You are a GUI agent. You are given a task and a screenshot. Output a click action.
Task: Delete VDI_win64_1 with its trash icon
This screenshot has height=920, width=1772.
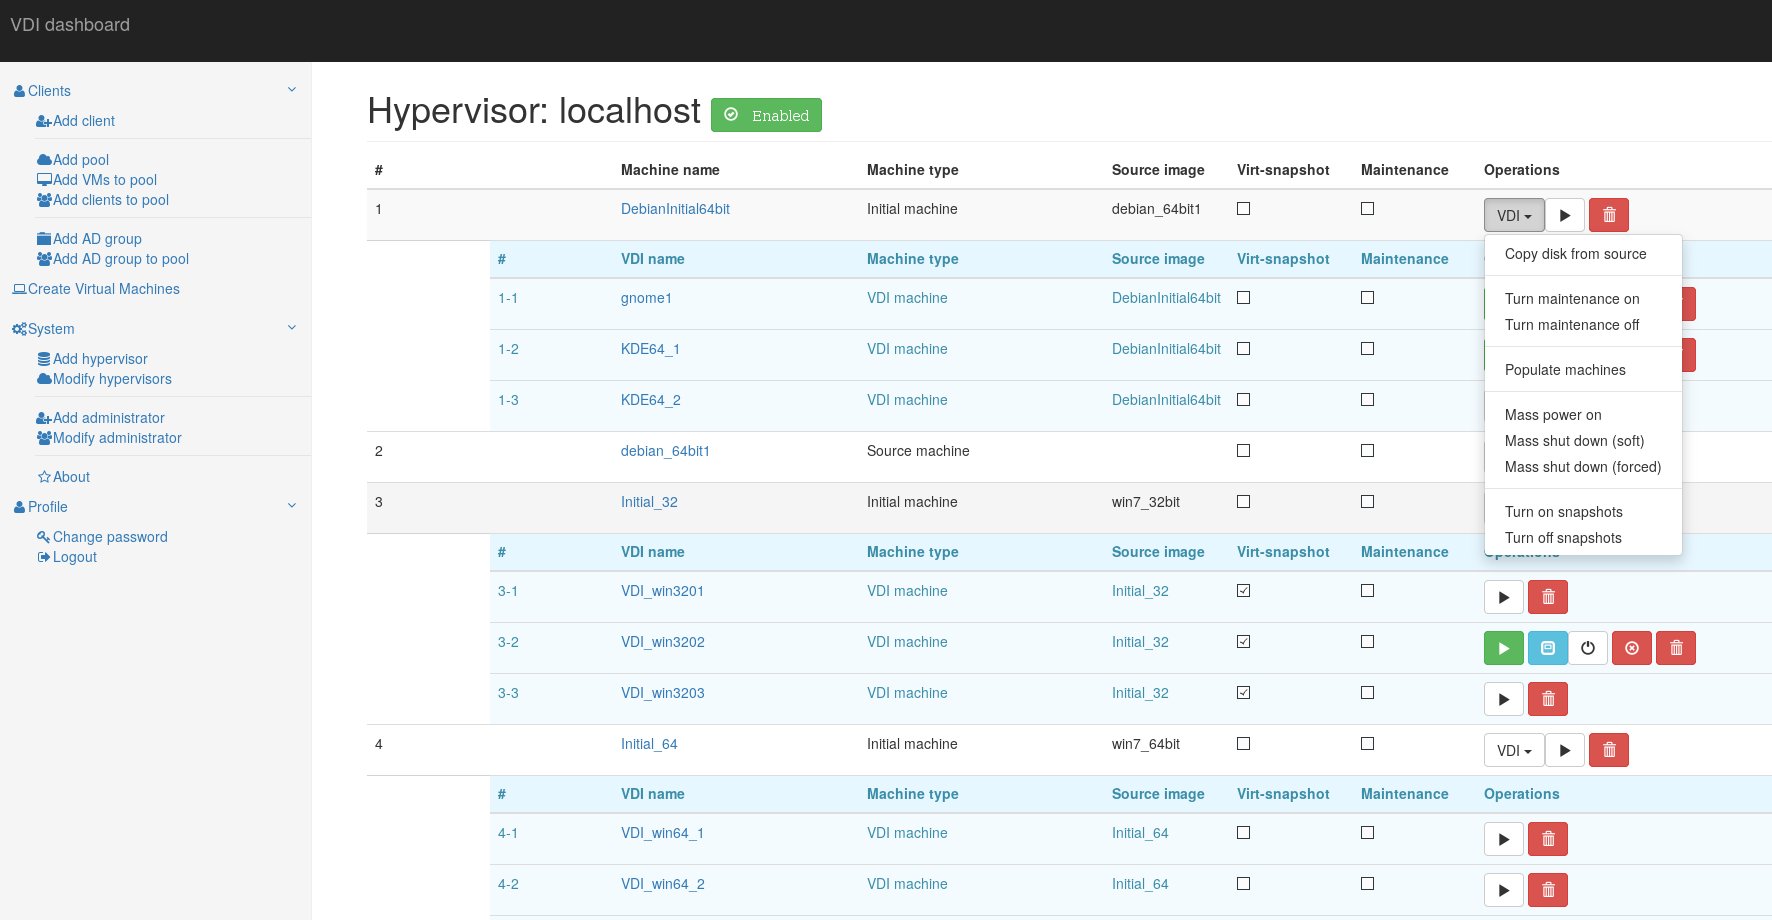click(x=1548, y=839)
